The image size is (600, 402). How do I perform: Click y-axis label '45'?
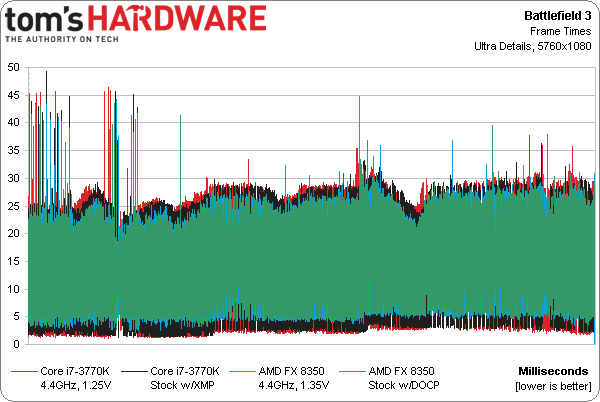tap(13, 95)
